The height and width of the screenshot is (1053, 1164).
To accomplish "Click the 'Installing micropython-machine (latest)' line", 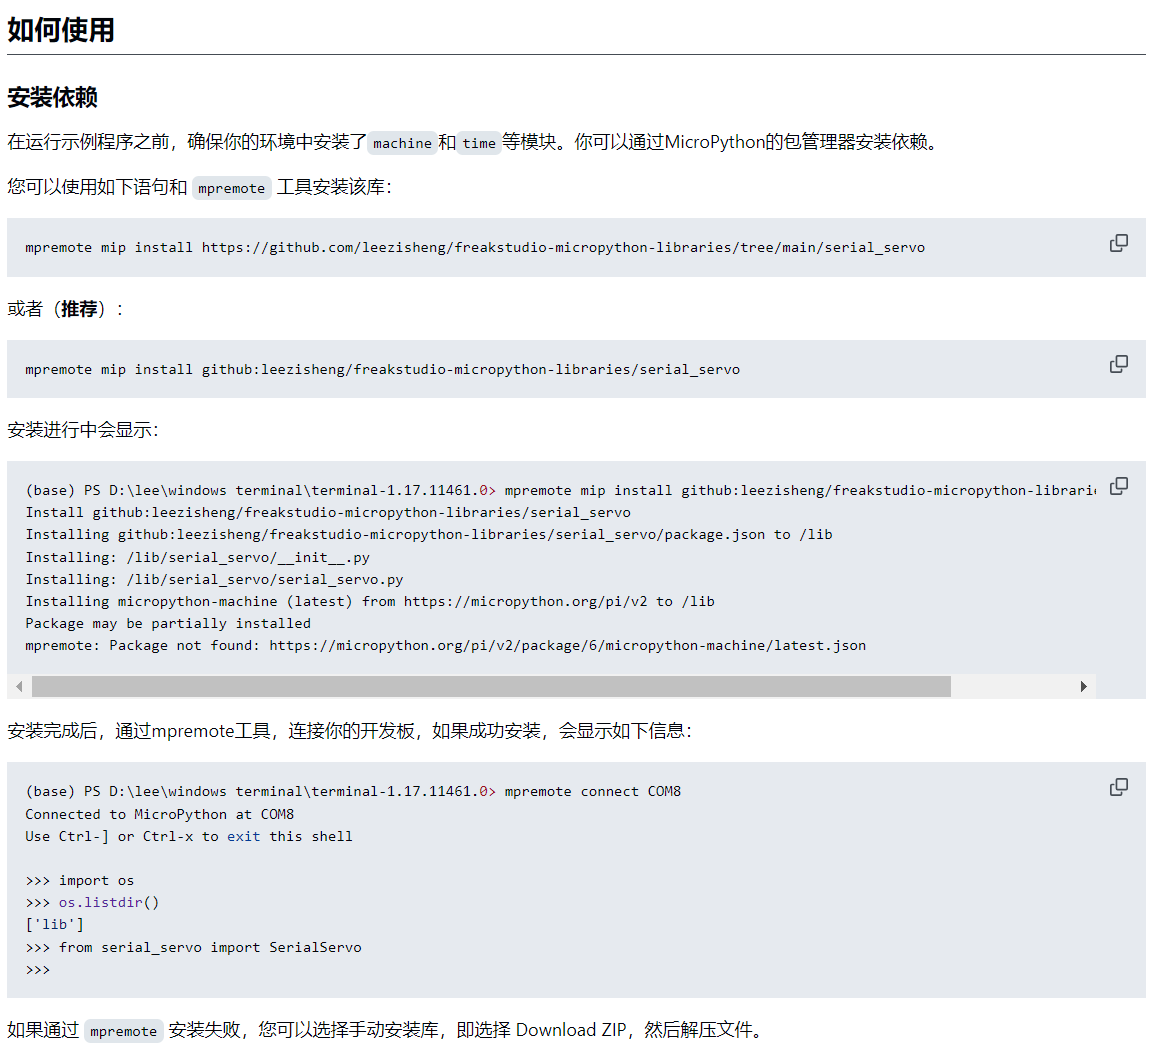I will coord(370,602).
